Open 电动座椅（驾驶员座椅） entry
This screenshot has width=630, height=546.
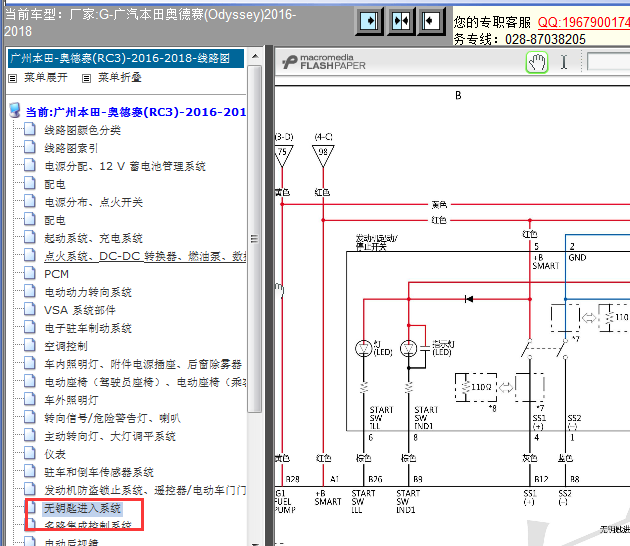(145, 382)
